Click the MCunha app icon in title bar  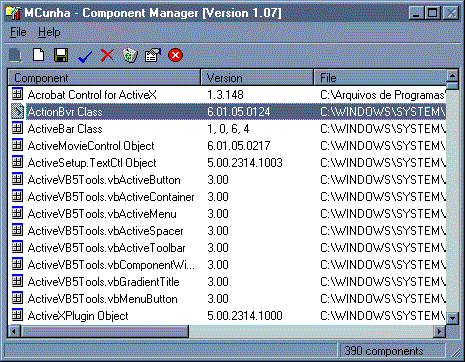click(13, 13)
